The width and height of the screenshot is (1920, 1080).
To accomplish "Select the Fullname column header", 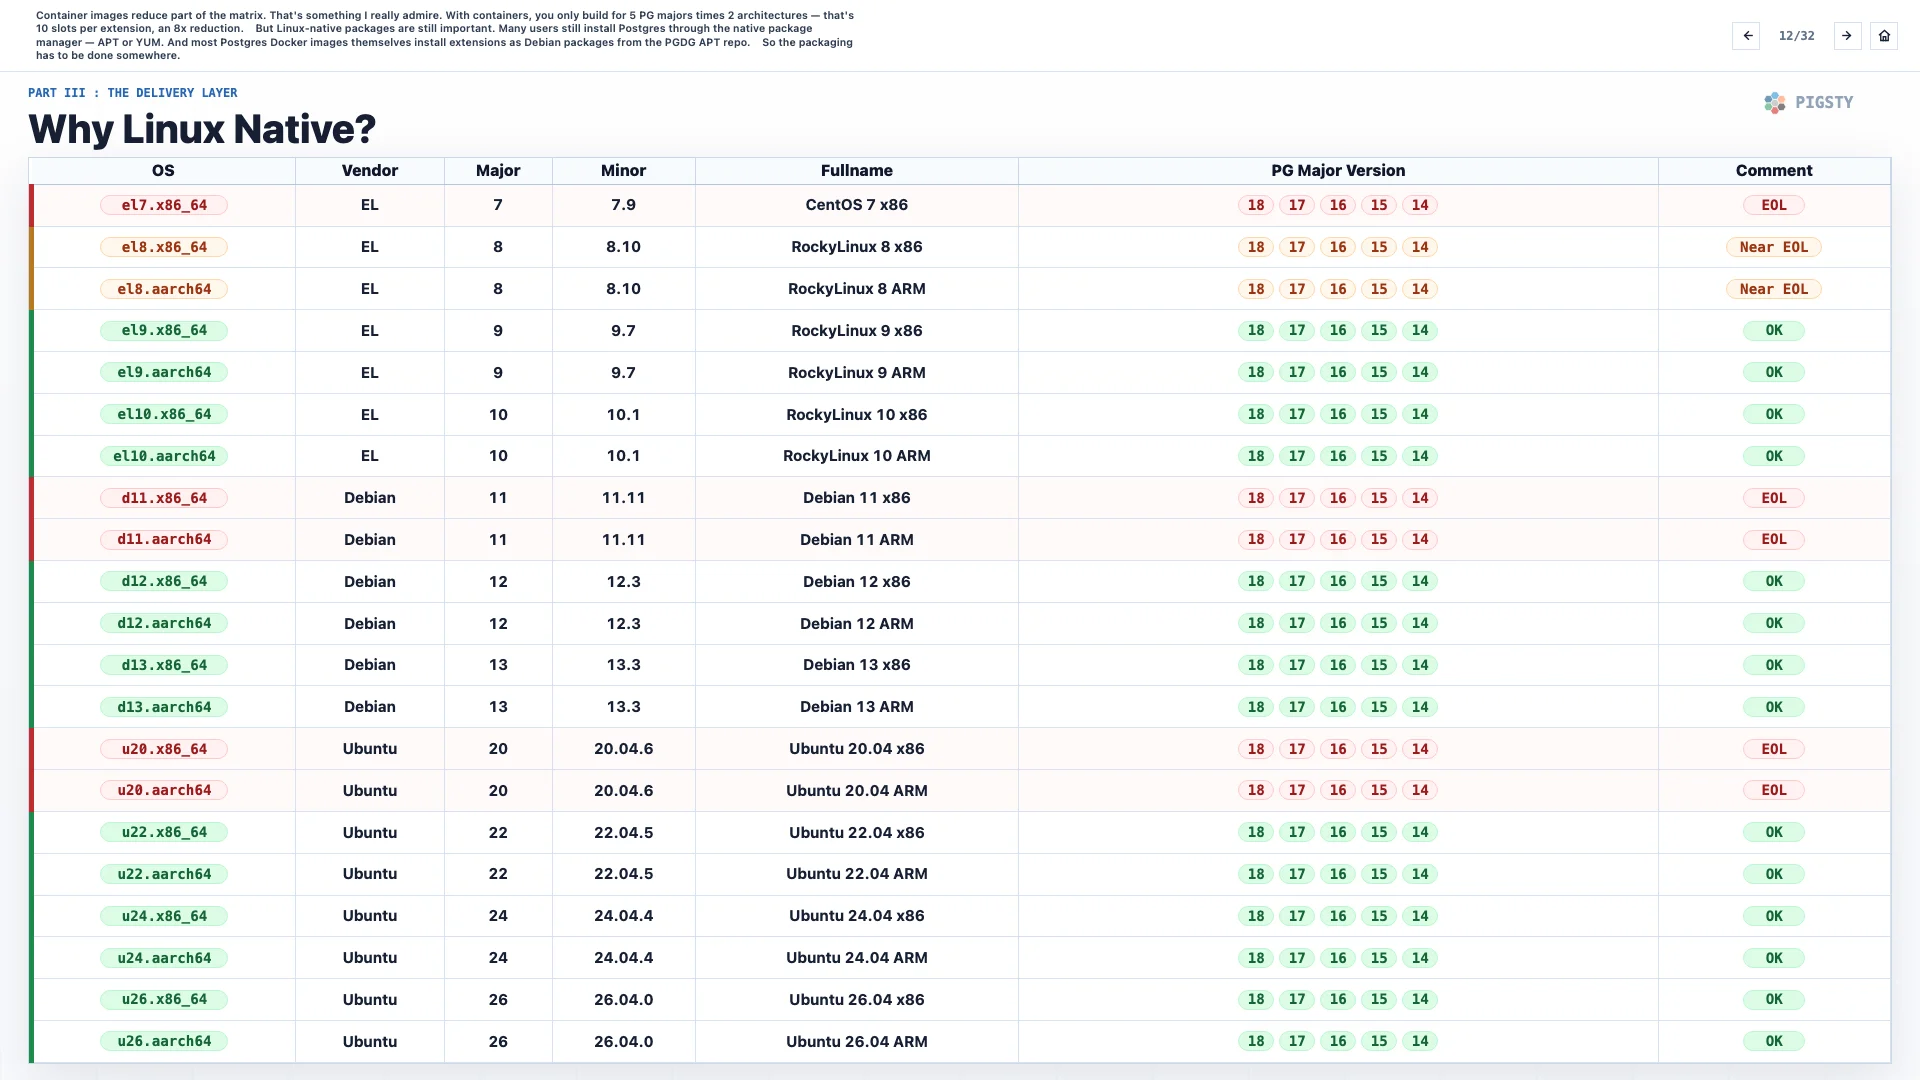I will click(857, 171).
